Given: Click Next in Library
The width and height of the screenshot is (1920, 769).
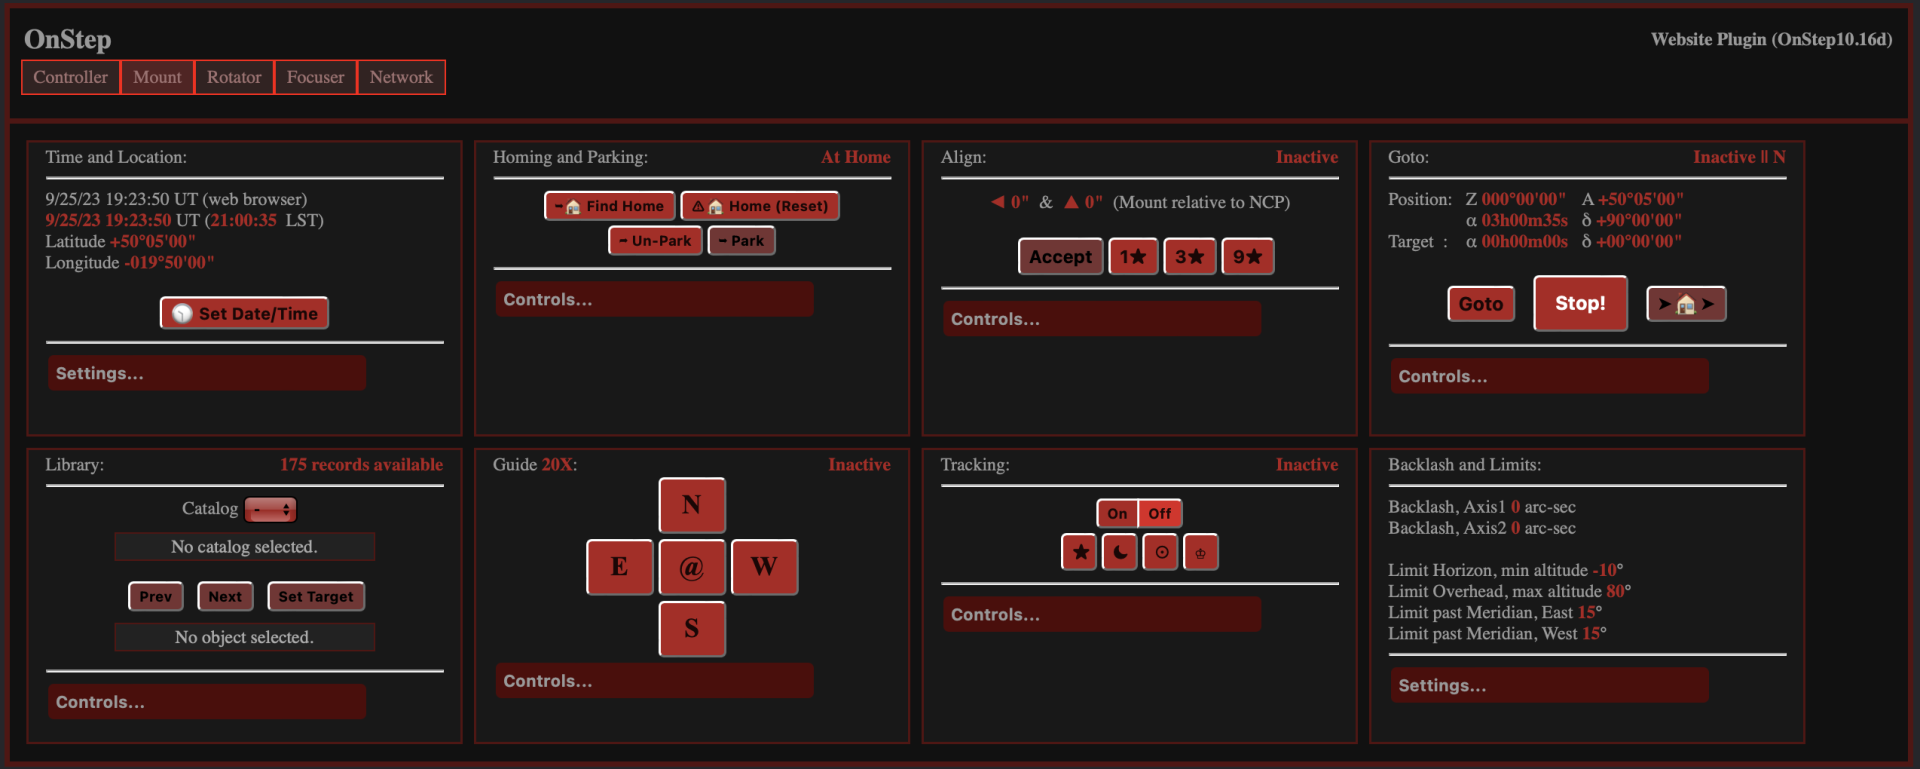Looking at the screenshot, I should [225, 596].
